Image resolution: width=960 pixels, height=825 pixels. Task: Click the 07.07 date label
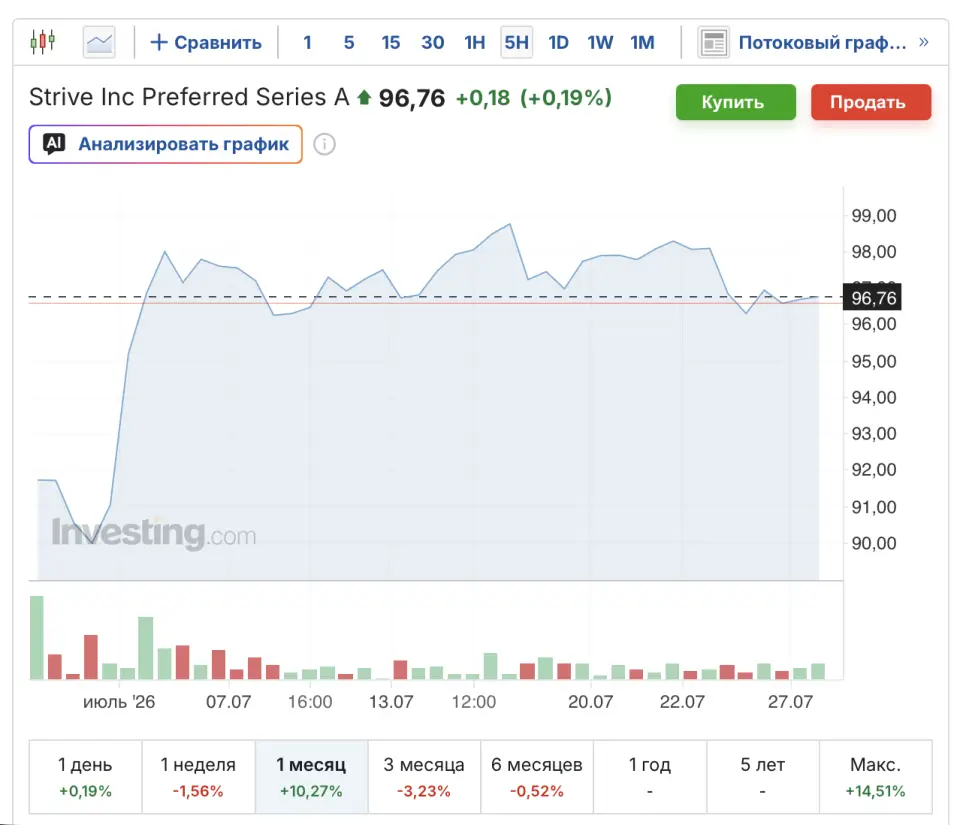point(228,701)
